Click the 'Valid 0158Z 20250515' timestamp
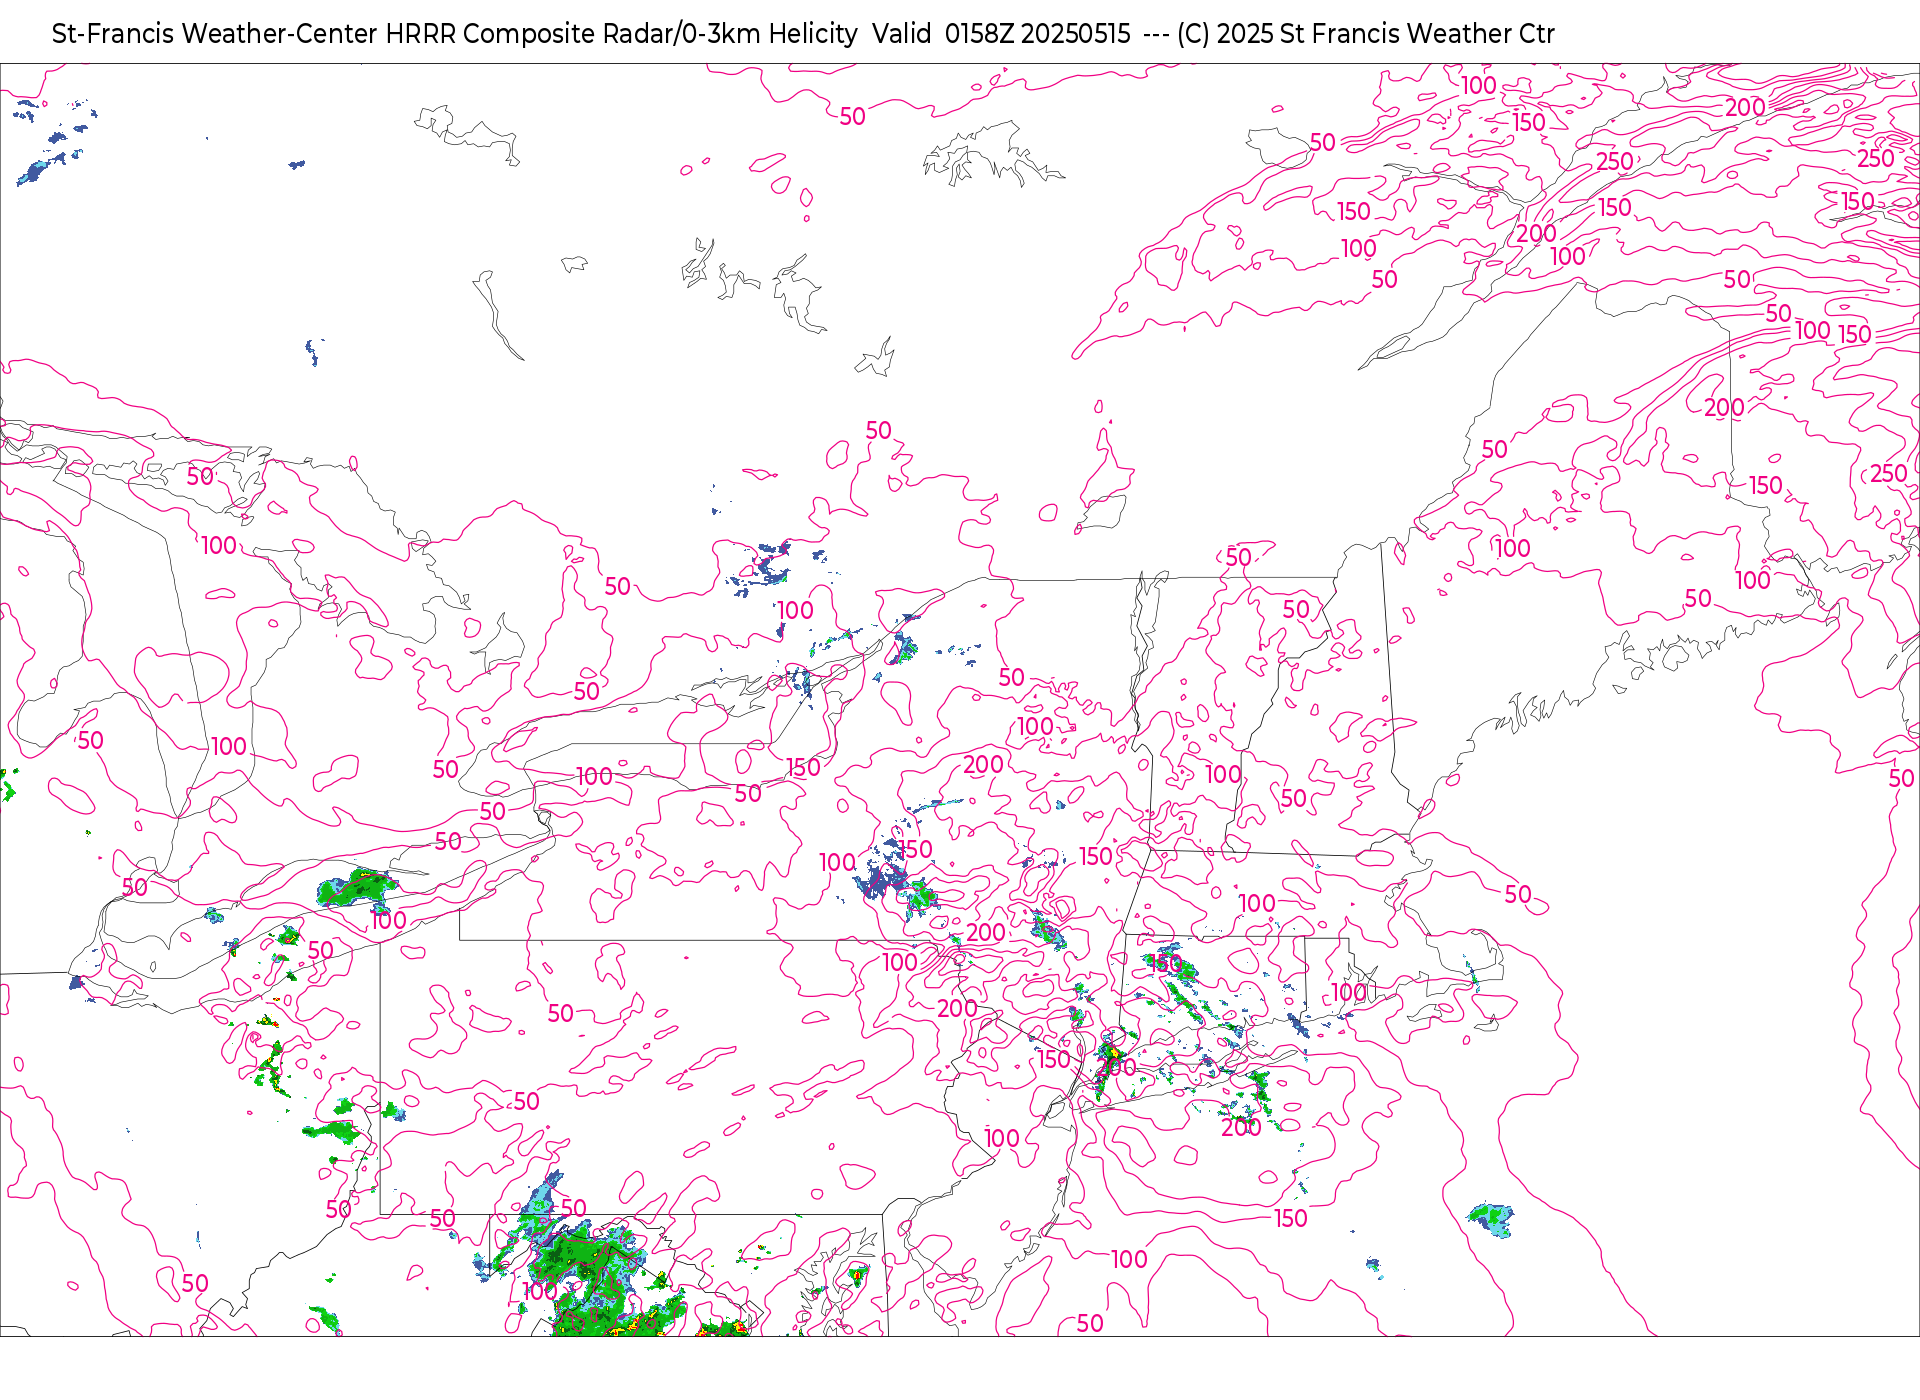The height and width of the screenshot is (1400, 1920). pyautogui.click(x=1001, y=34)
